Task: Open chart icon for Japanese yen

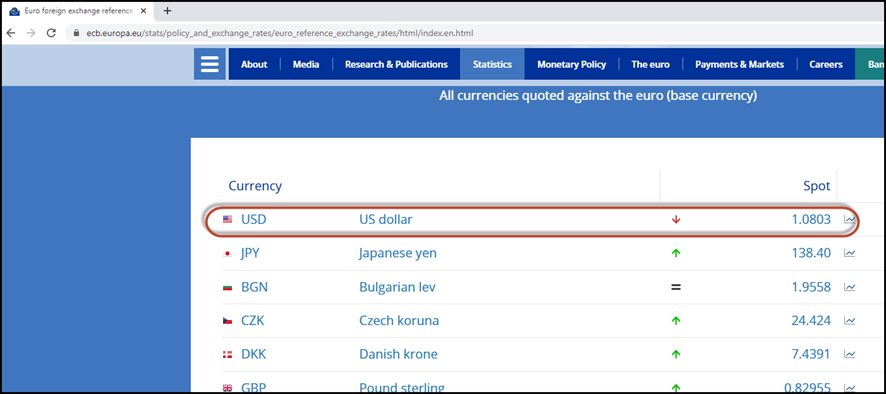Action: (x=849, y=253)
